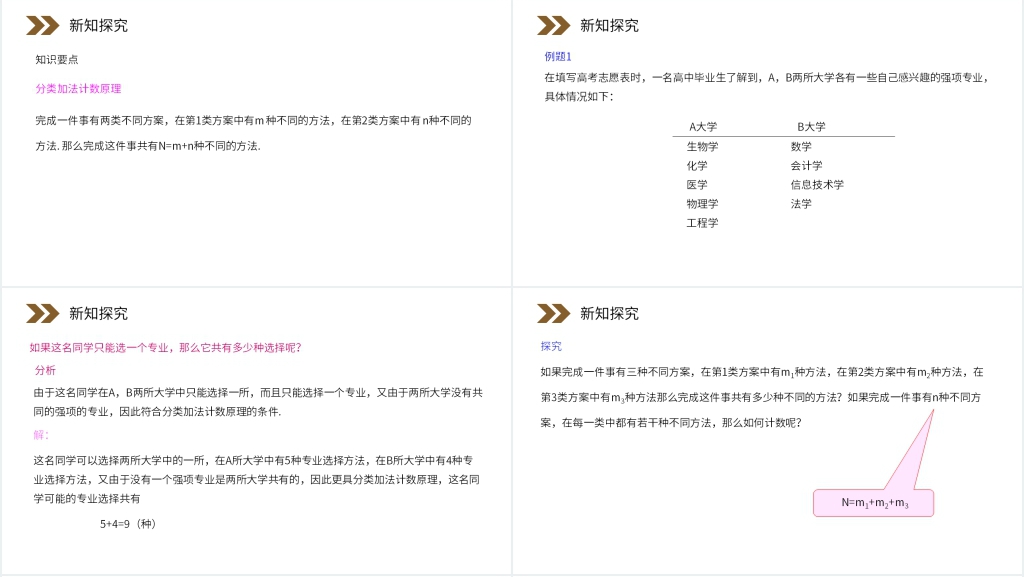The width and height of the screenshot is (1024, 577).
Task: Click the line starting 由于这名同学在A，B两所大学
Action: (x=258, y=393)
